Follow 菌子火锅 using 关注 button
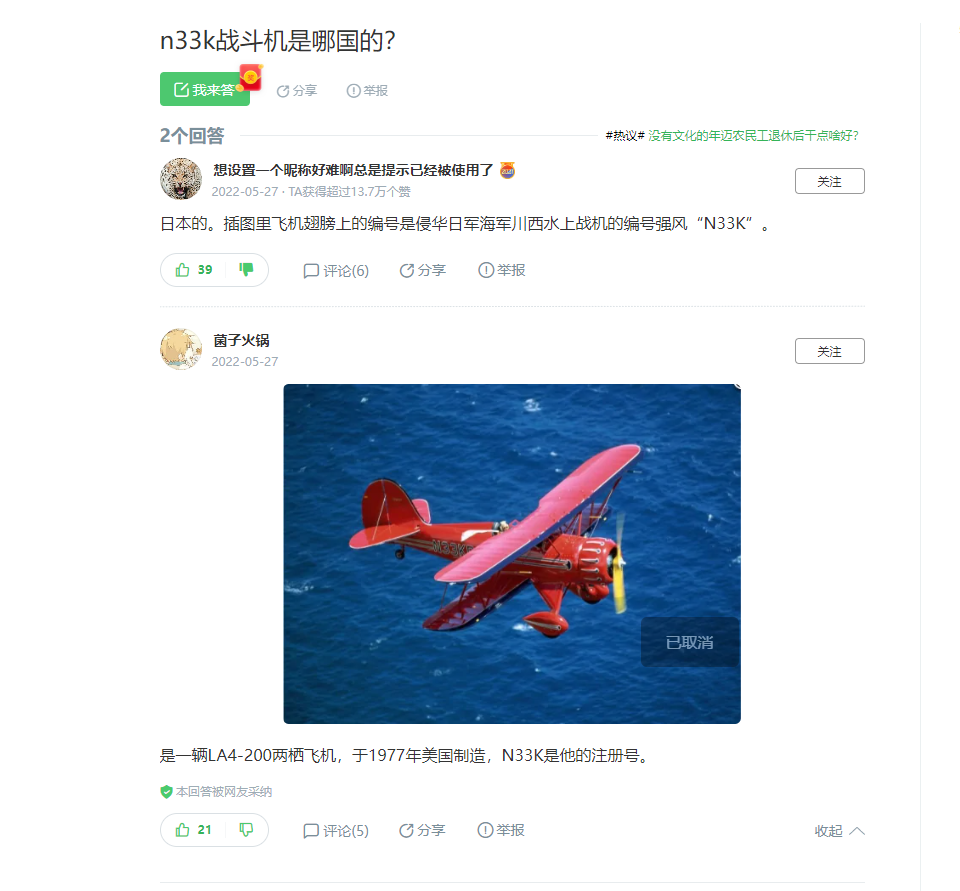The image size is (960, 891). (830, 351)
